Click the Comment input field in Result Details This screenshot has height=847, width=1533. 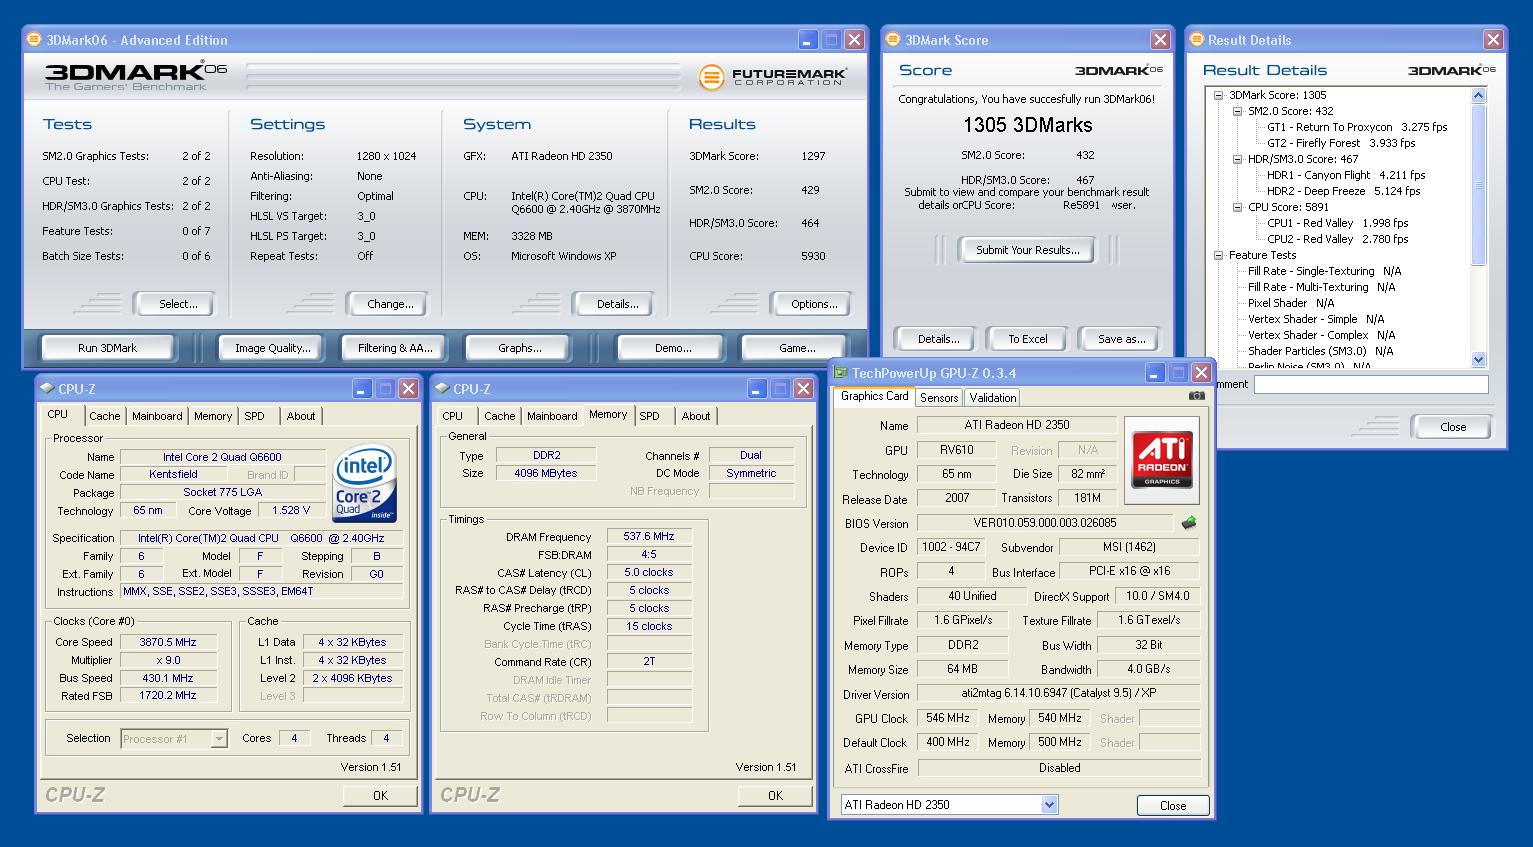point(1371,384)
